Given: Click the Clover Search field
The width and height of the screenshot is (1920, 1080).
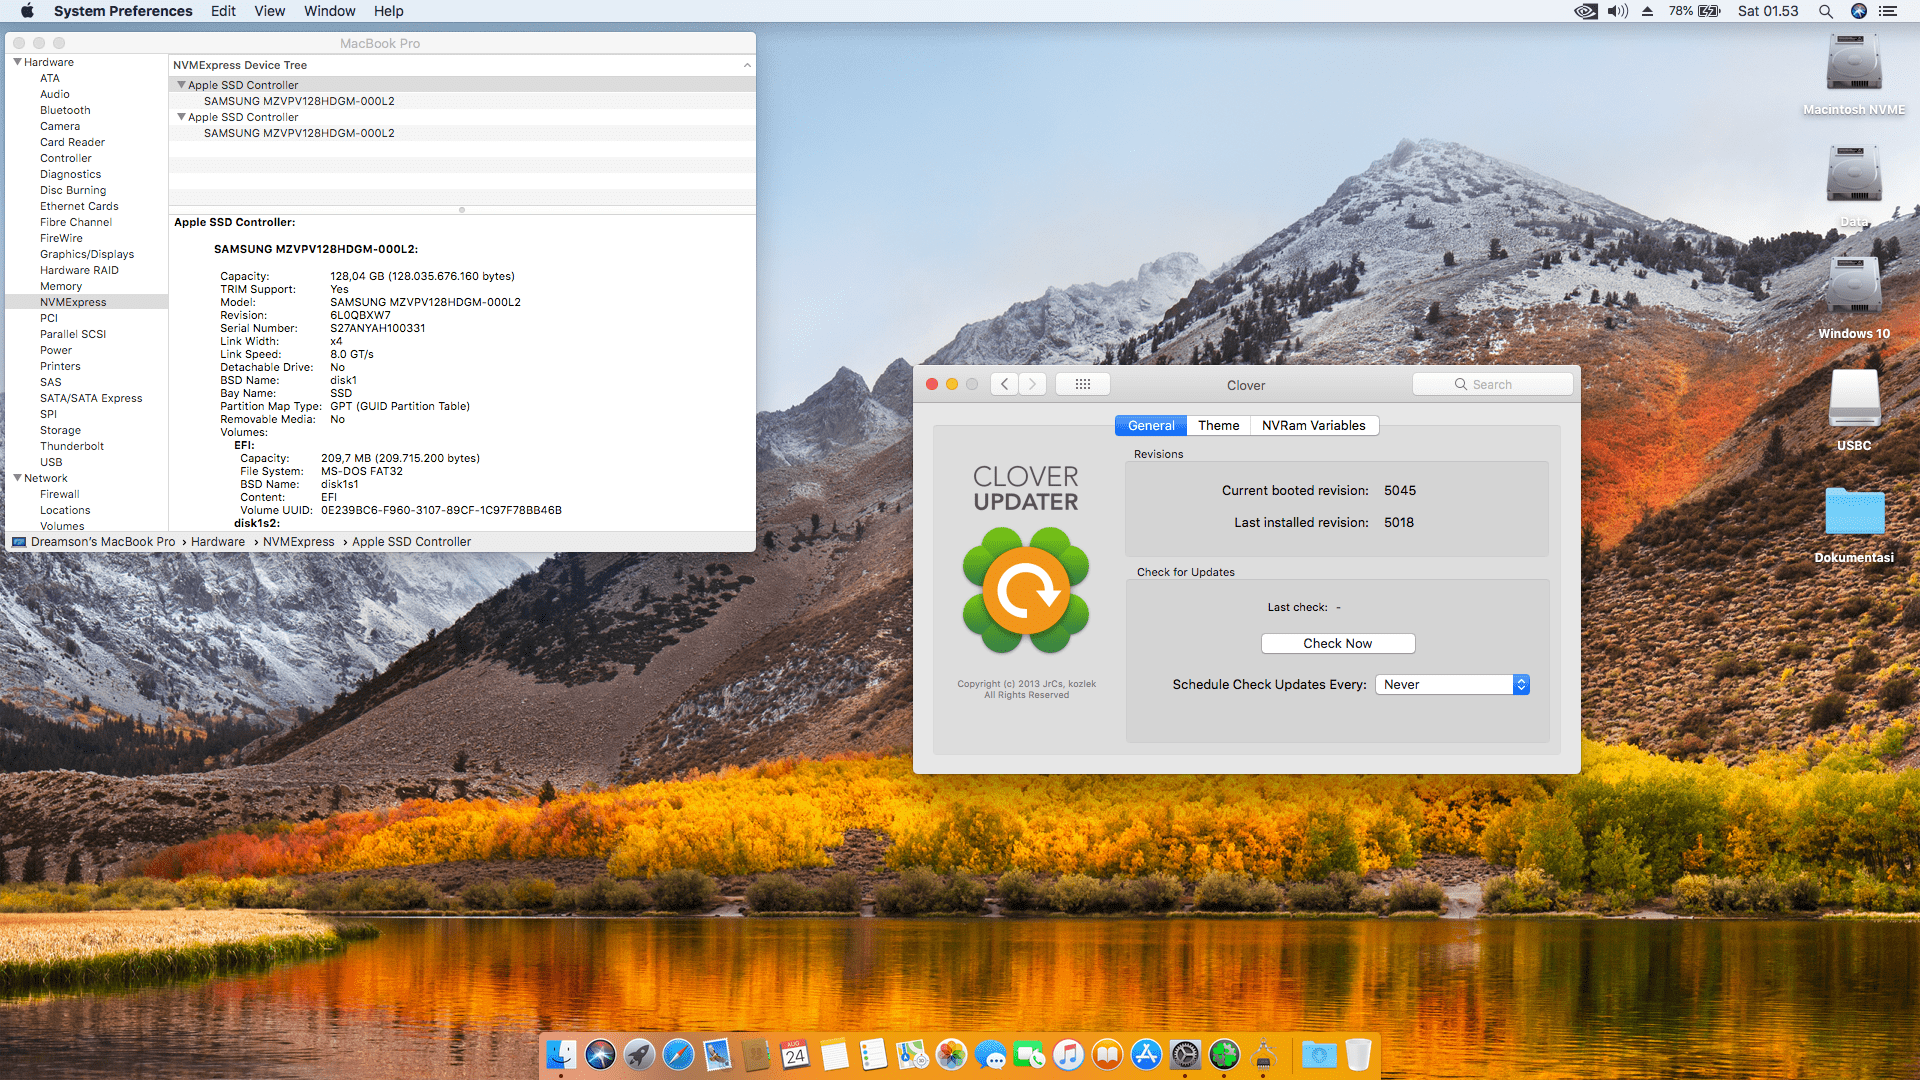Looking at the screenshot, I should 1492,384.
